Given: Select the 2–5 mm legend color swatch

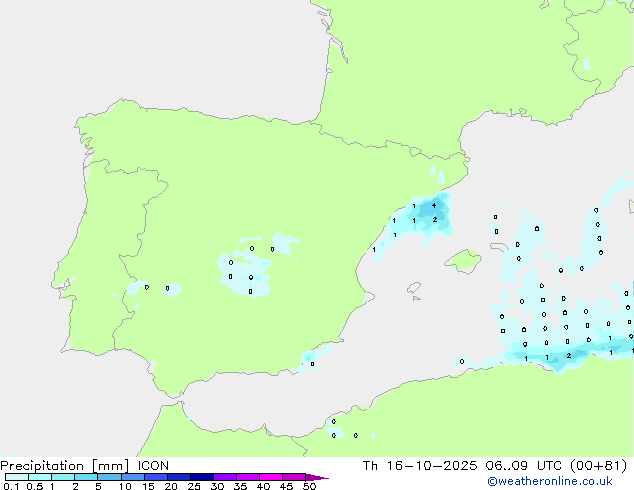Looking at the screenshot, I should (x=86, y=477).
